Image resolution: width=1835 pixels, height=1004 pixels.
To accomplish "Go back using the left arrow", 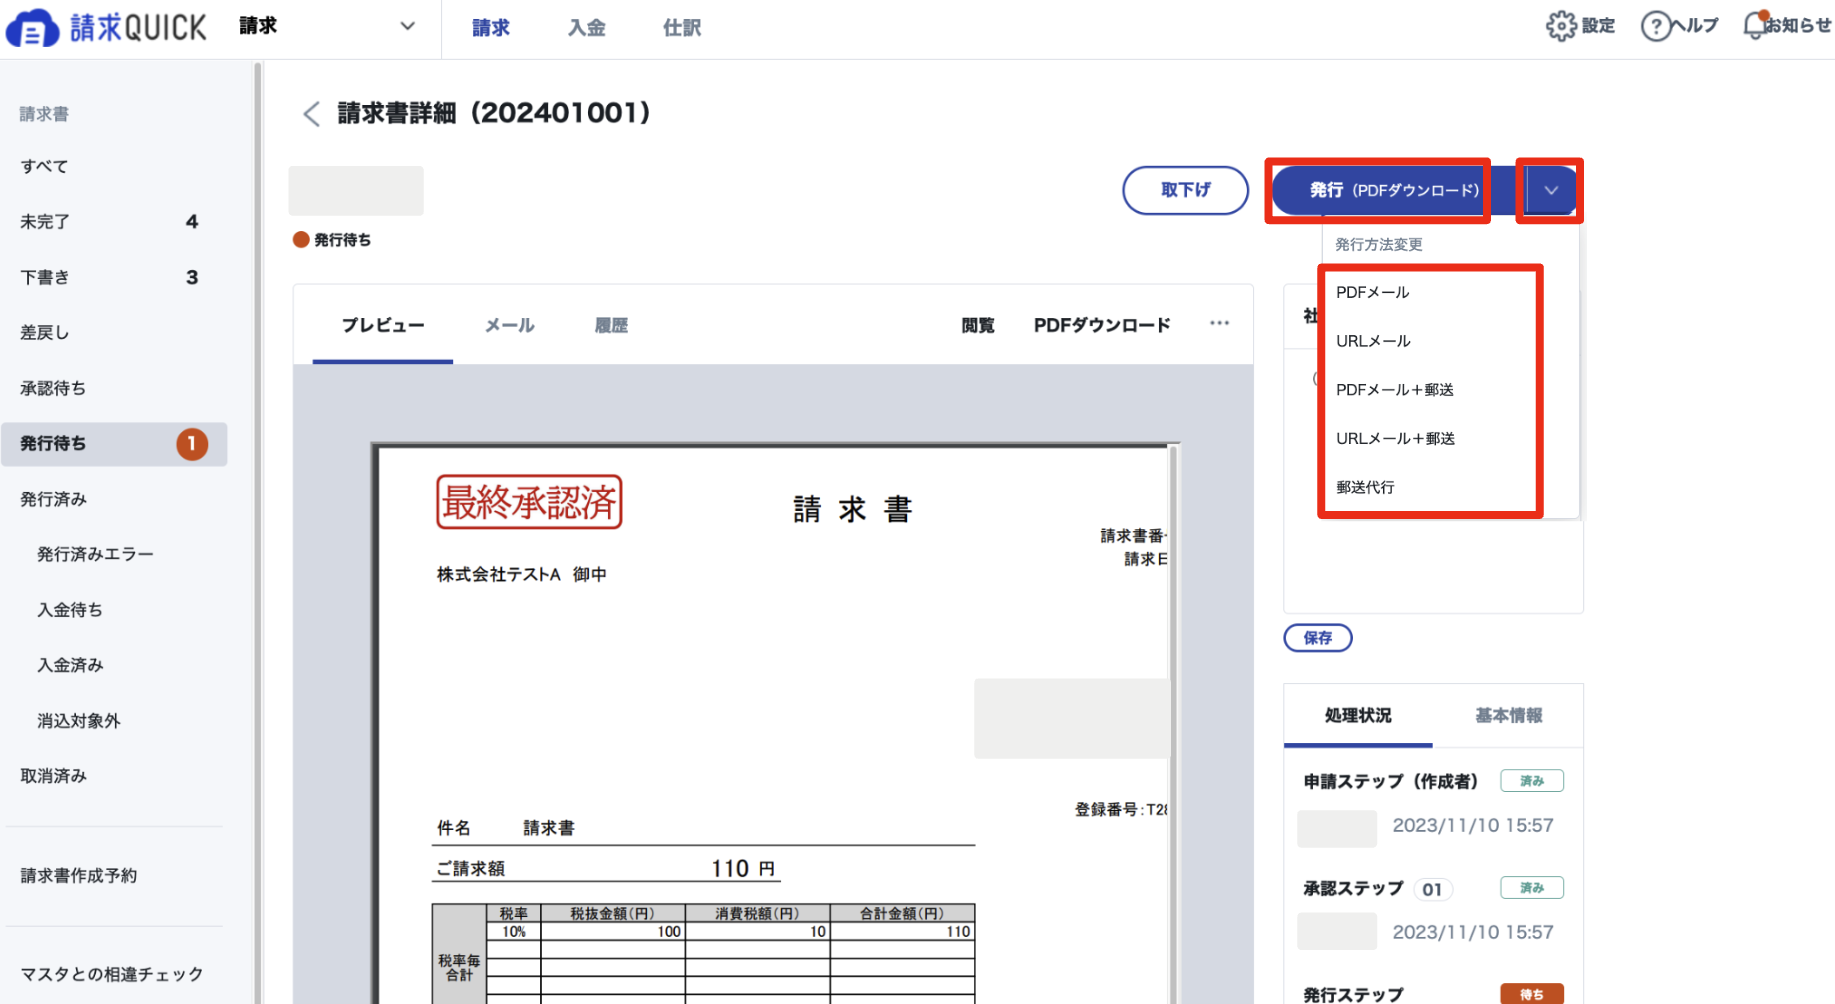I will pos(311,114).
